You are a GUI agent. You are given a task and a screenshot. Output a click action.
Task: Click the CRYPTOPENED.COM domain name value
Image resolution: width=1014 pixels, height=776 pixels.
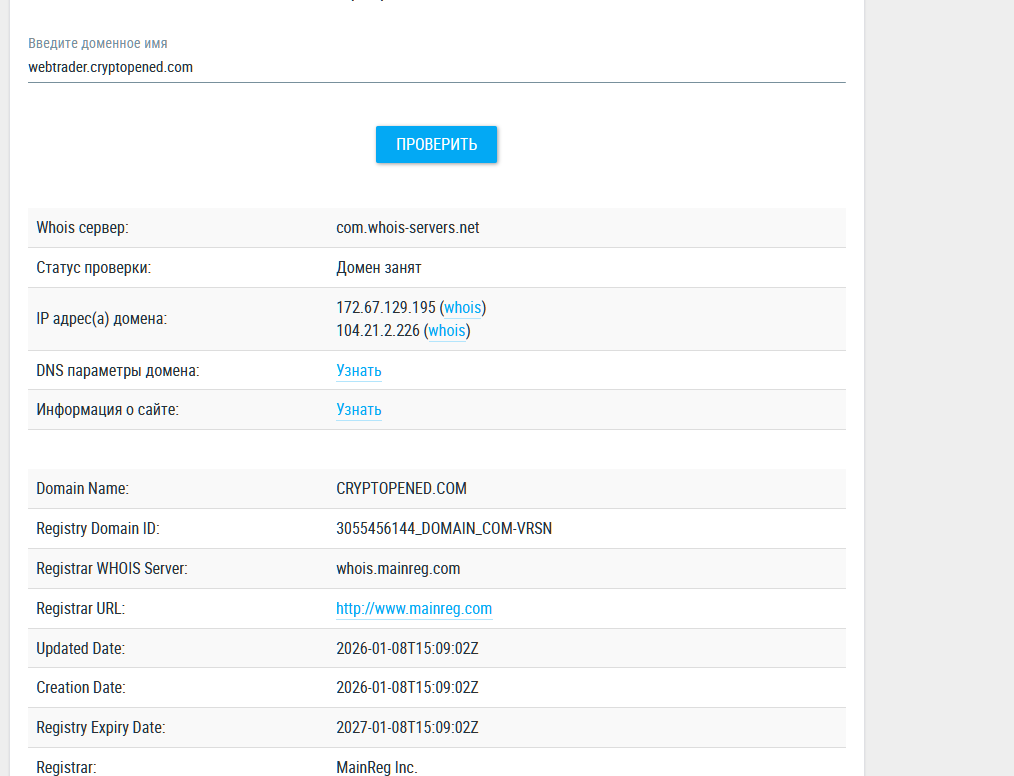point(402,489)
